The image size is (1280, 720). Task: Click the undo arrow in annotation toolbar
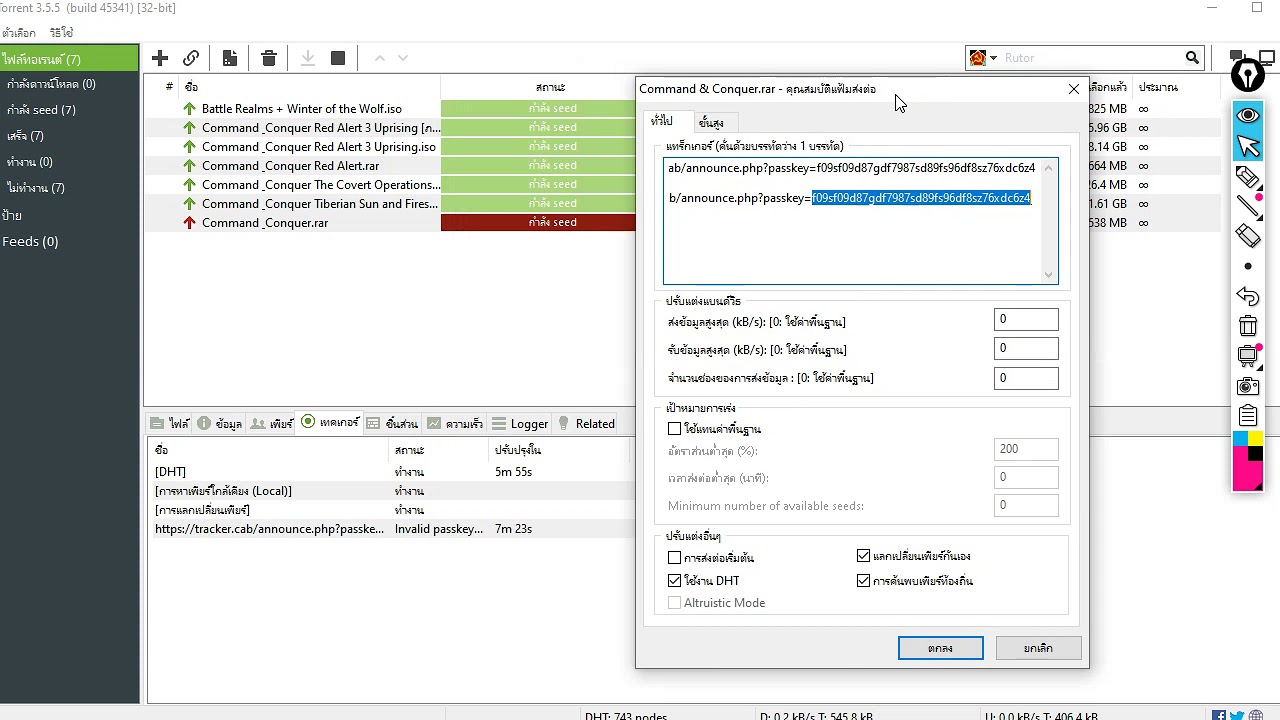pyautogui.click(x=1248, y=297)
